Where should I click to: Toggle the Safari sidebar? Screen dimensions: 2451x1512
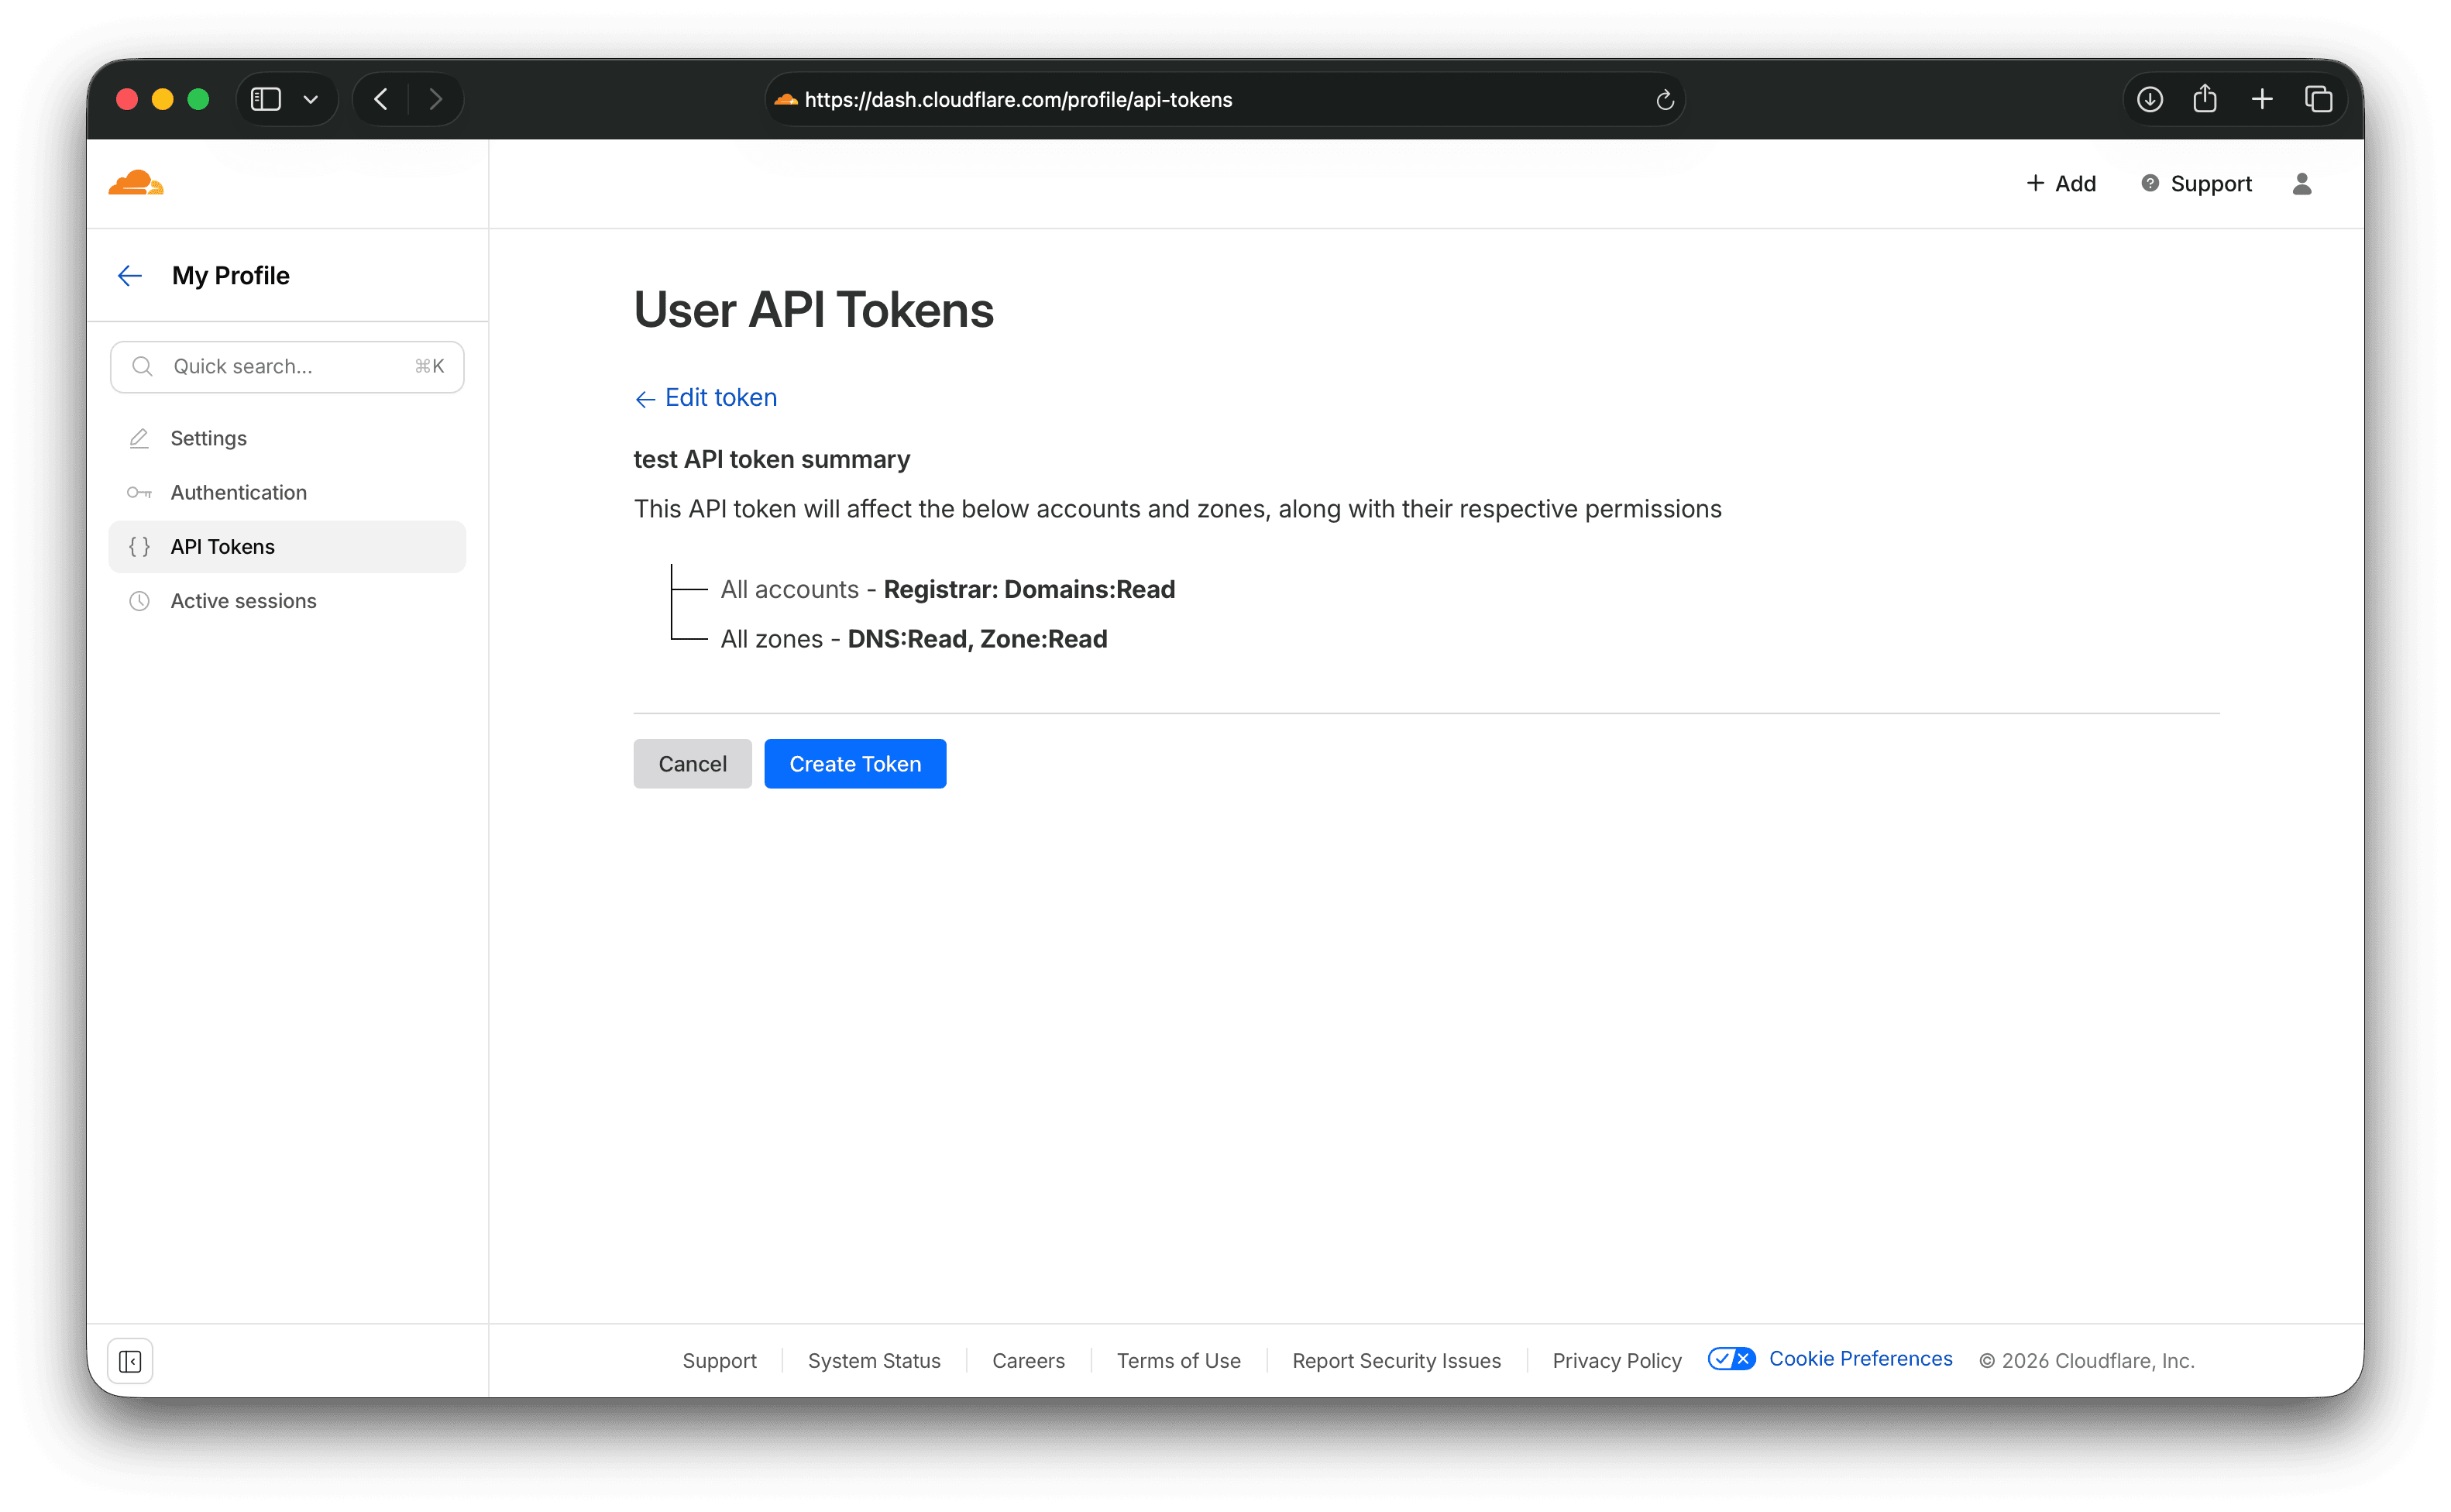[x=264, y=98]
